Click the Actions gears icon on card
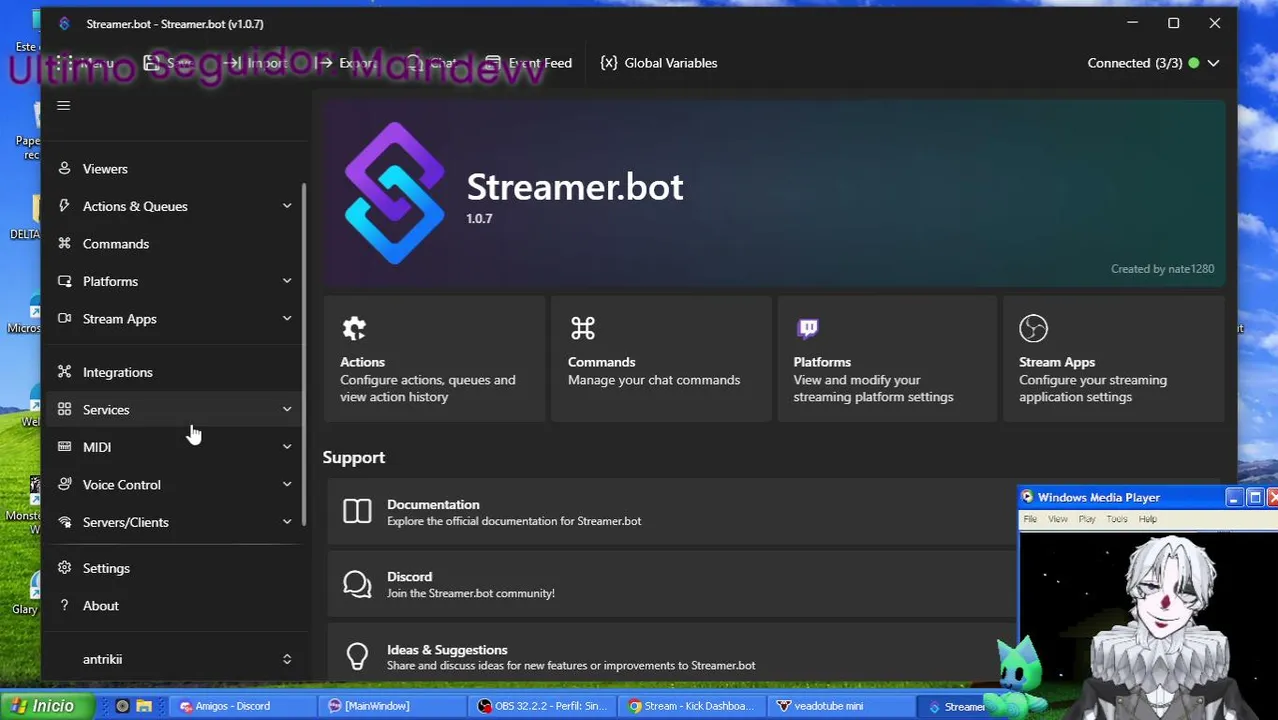This screenshot has height=720, width=1278. pyautogui.click(x=354, y=328)
